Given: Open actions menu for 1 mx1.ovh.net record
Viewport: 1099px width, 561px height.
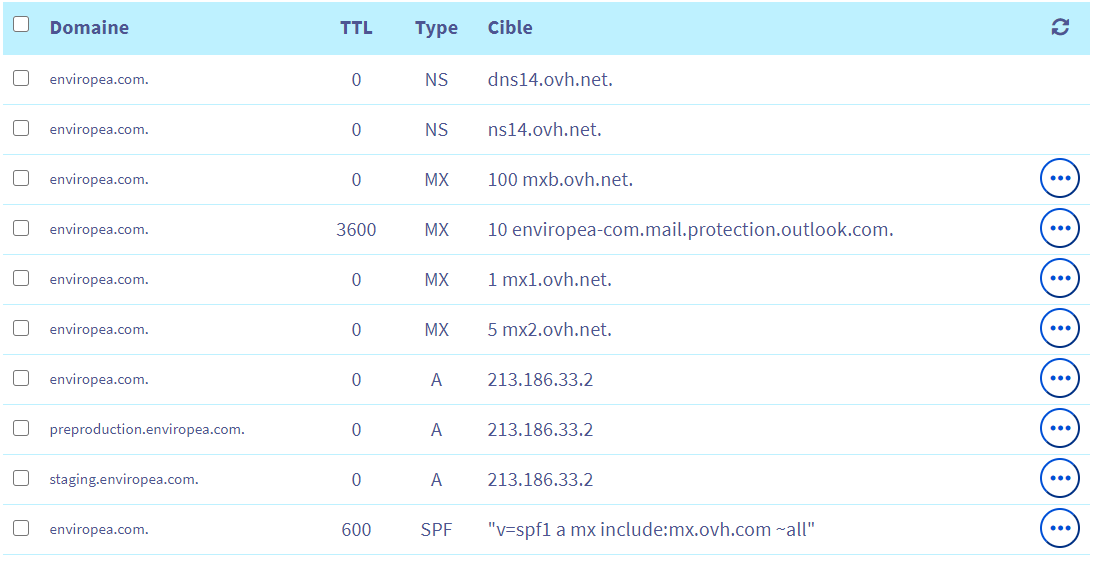Looking at the screenshot, I should tap(1059, 278).
